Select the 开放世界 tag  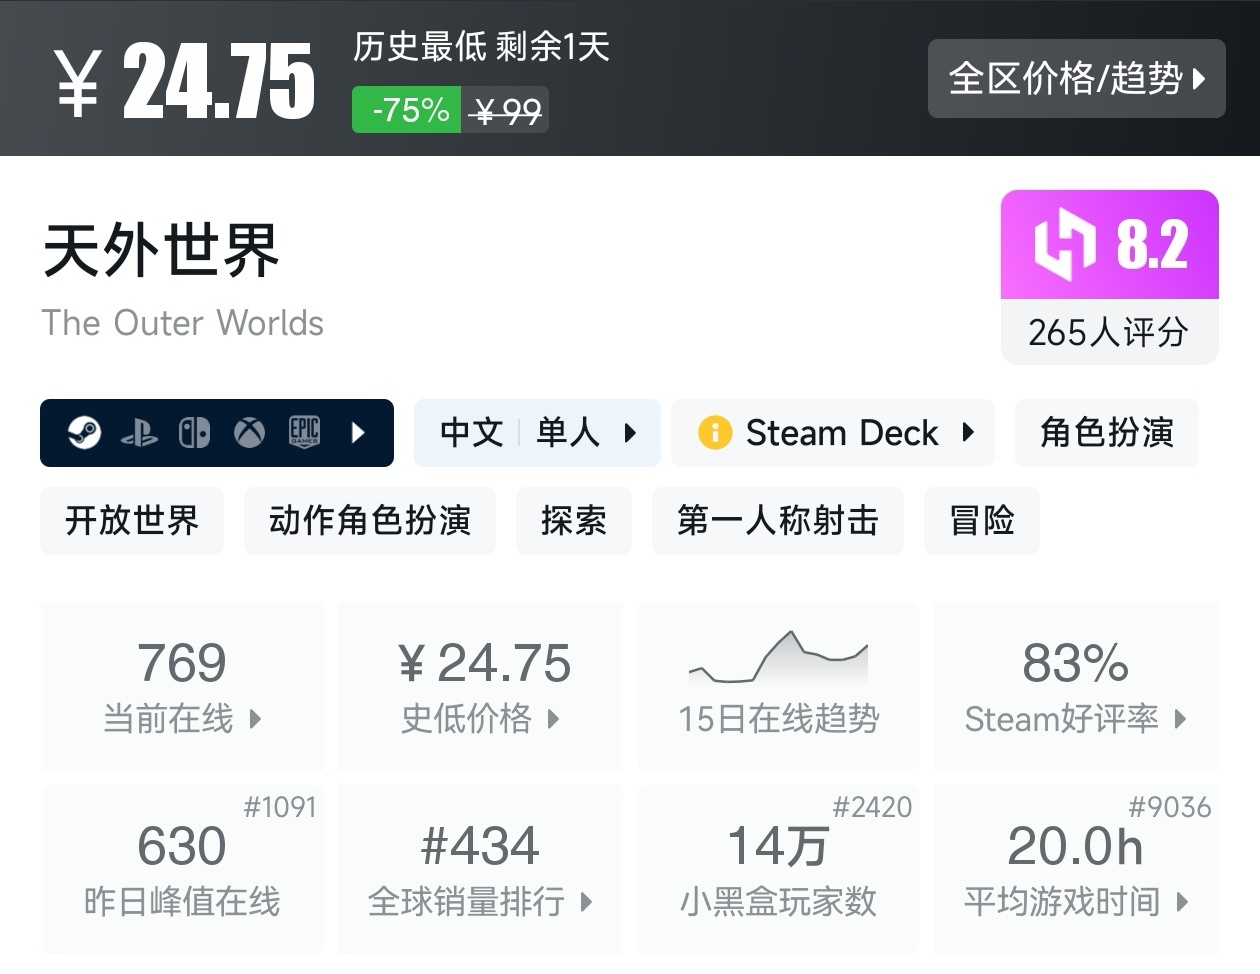click(x=132, y=521)
